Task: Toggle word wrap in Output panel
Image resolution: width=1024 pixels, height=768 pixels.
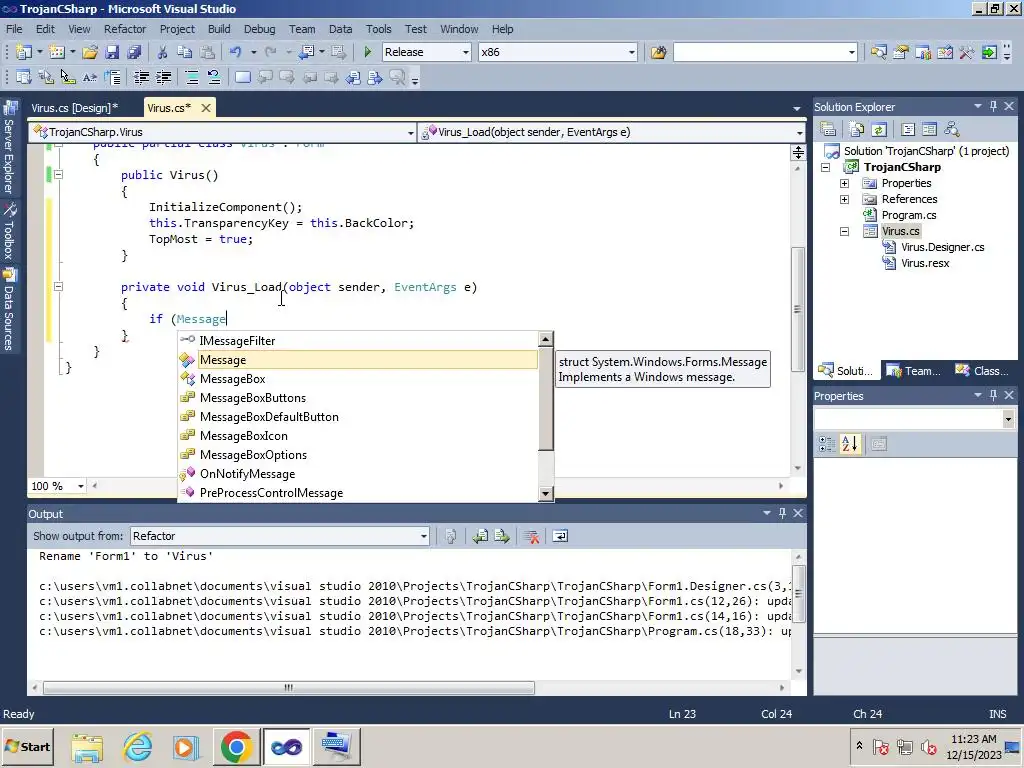Action: 560,537
